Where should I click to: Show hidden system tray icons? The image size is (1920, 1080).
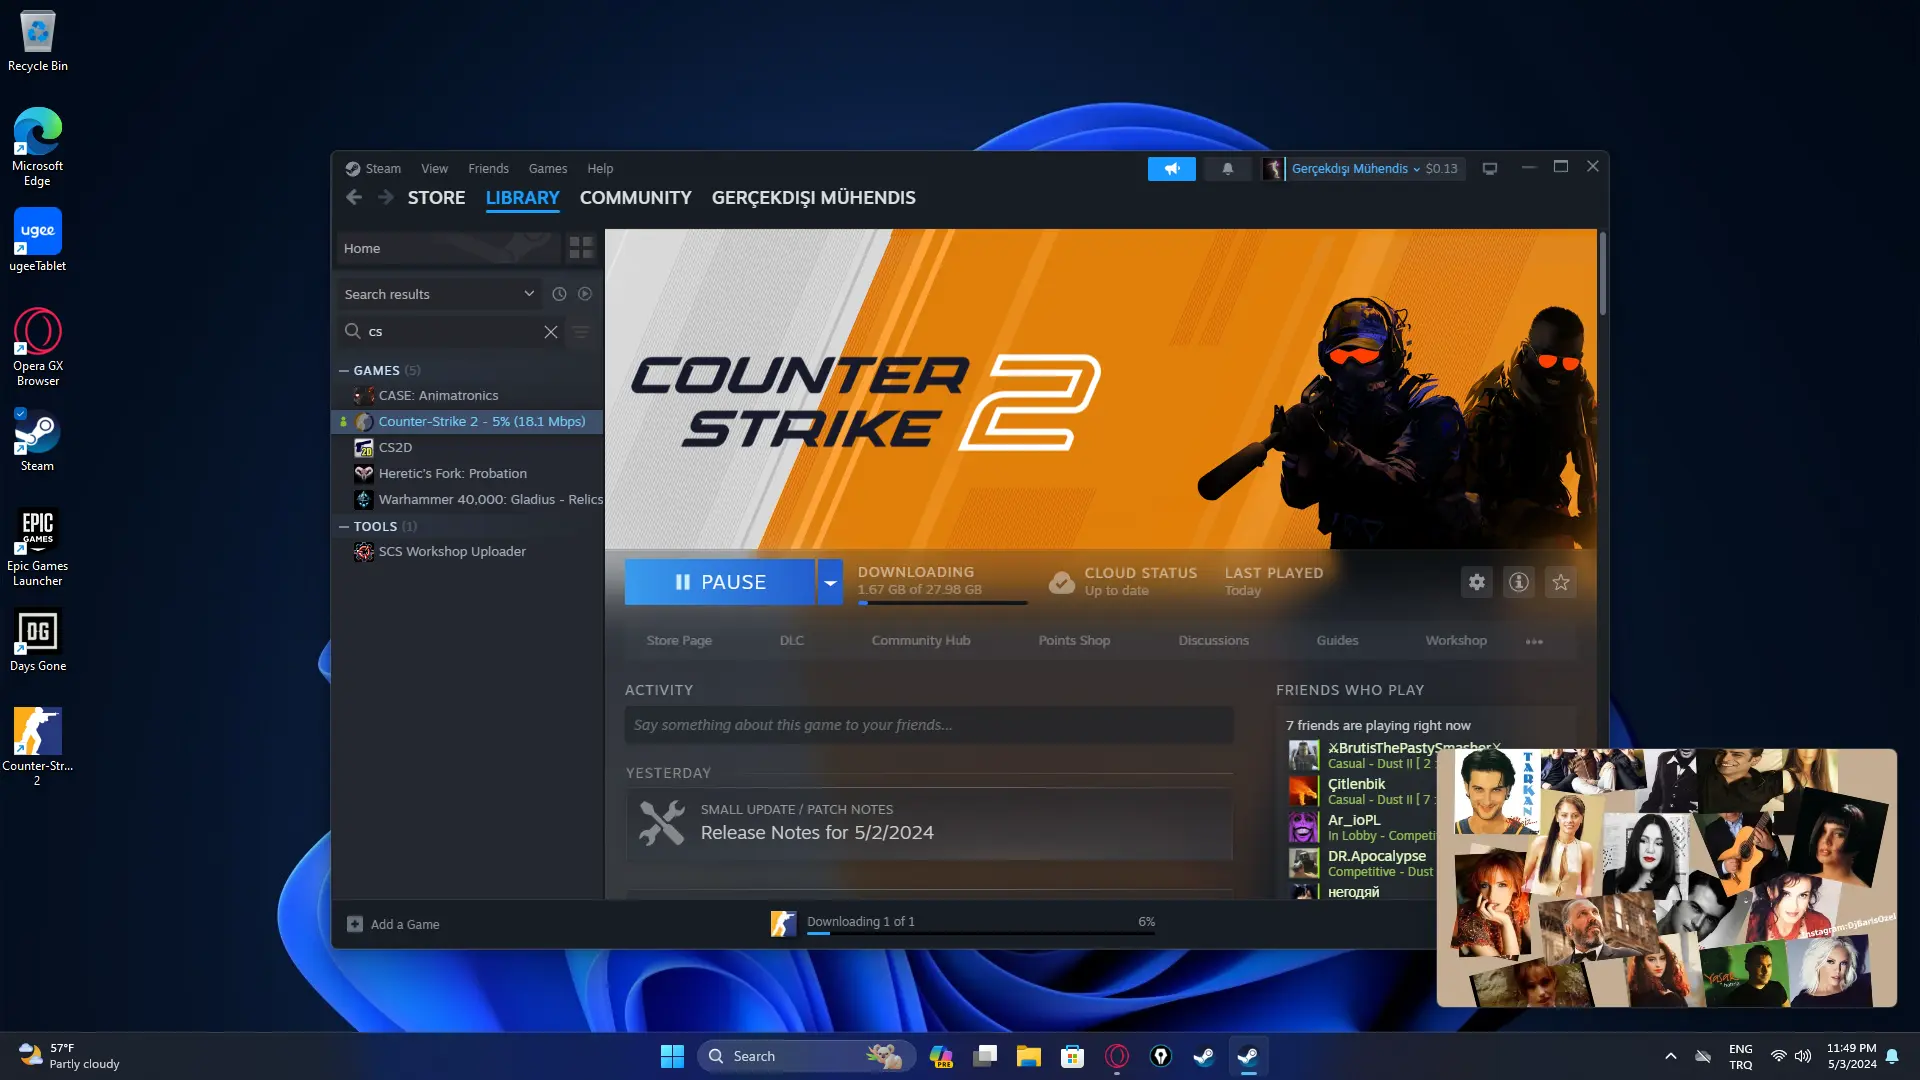1670,1056
